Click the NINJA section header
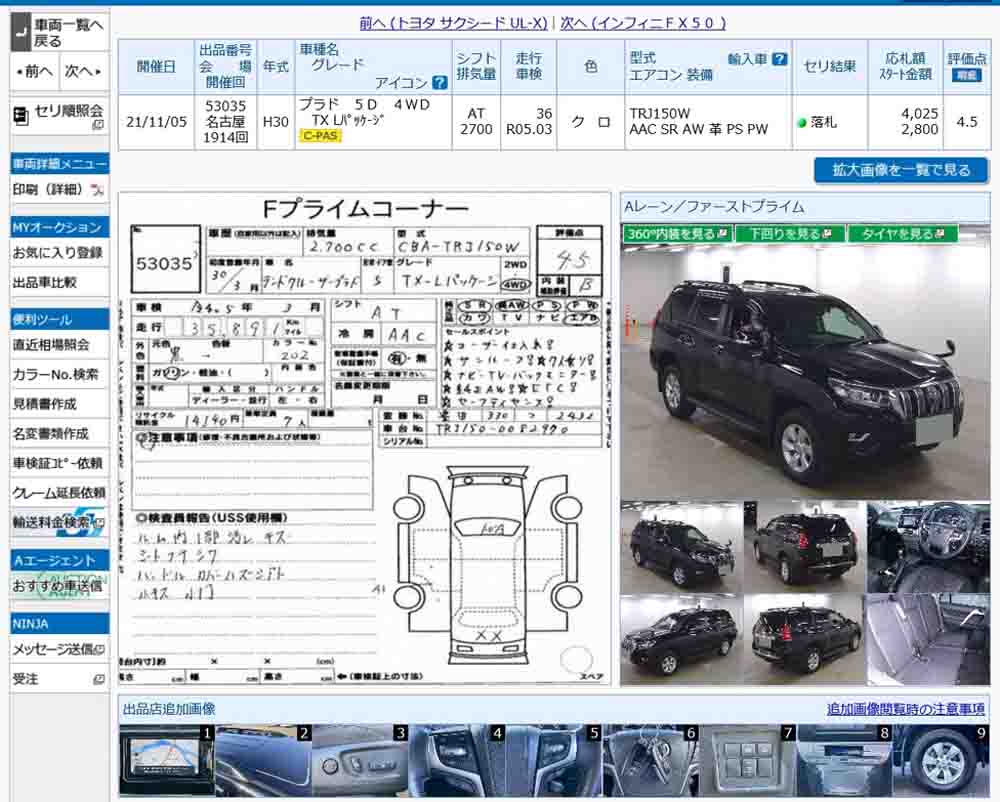Viewport: 1000px width, 802px height. (60, 624)
